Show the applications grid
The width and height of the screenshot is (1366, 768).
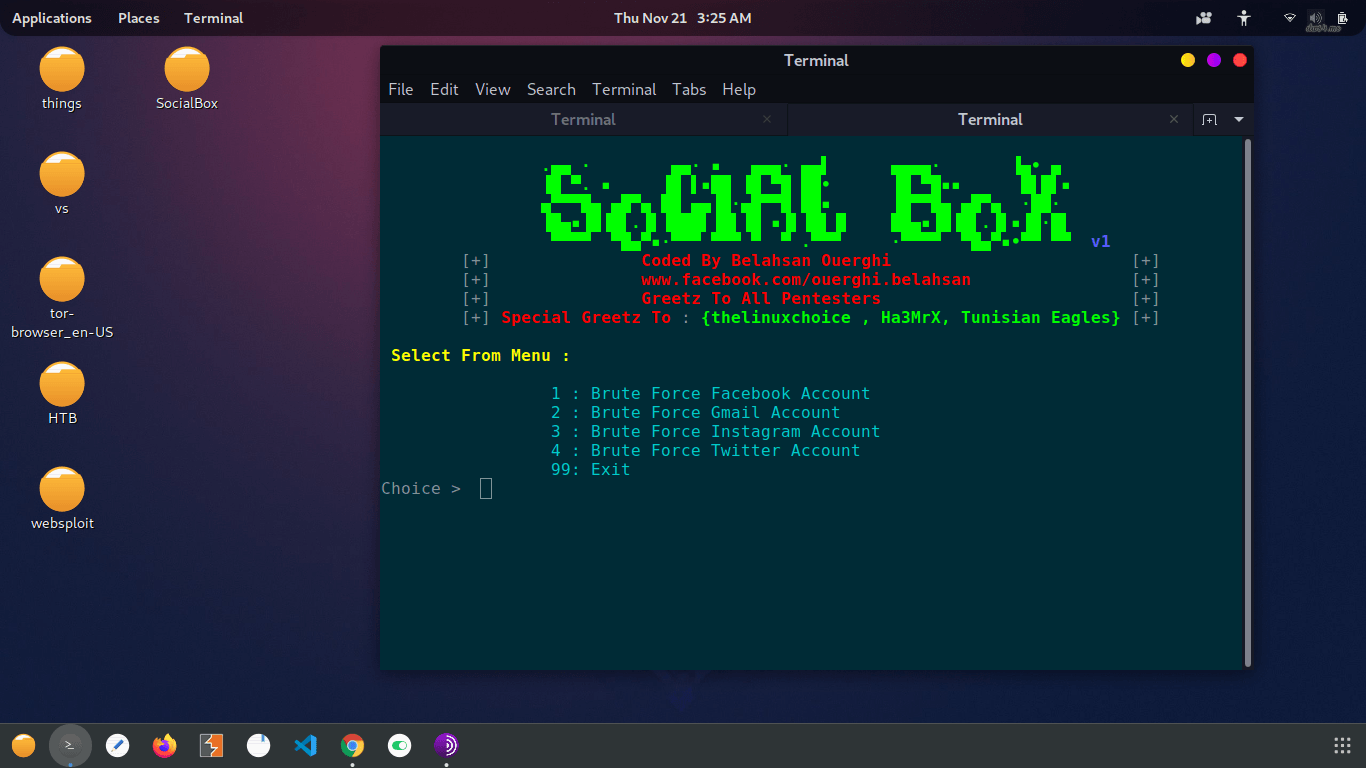[x=1343, y=745]
